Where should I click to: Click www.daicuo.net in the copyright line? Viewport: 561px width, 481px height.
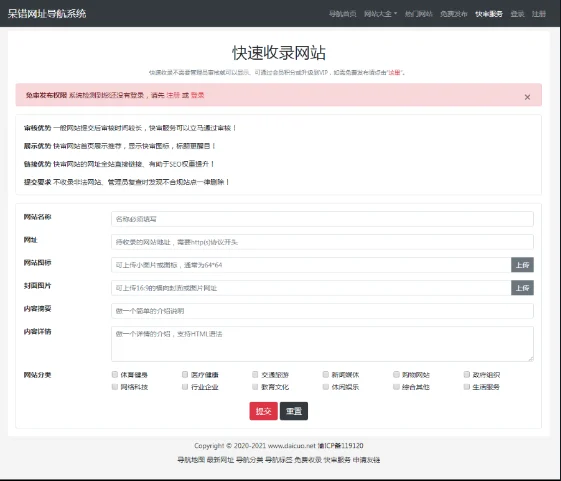292,446
